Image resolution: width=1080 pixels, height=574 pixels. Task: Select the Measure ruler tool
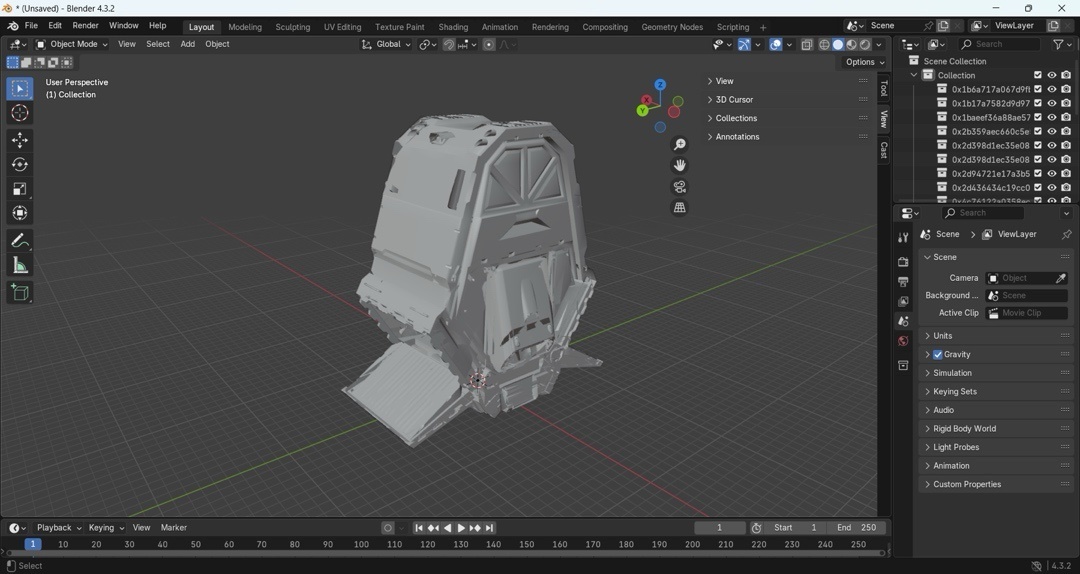(20, 265)
